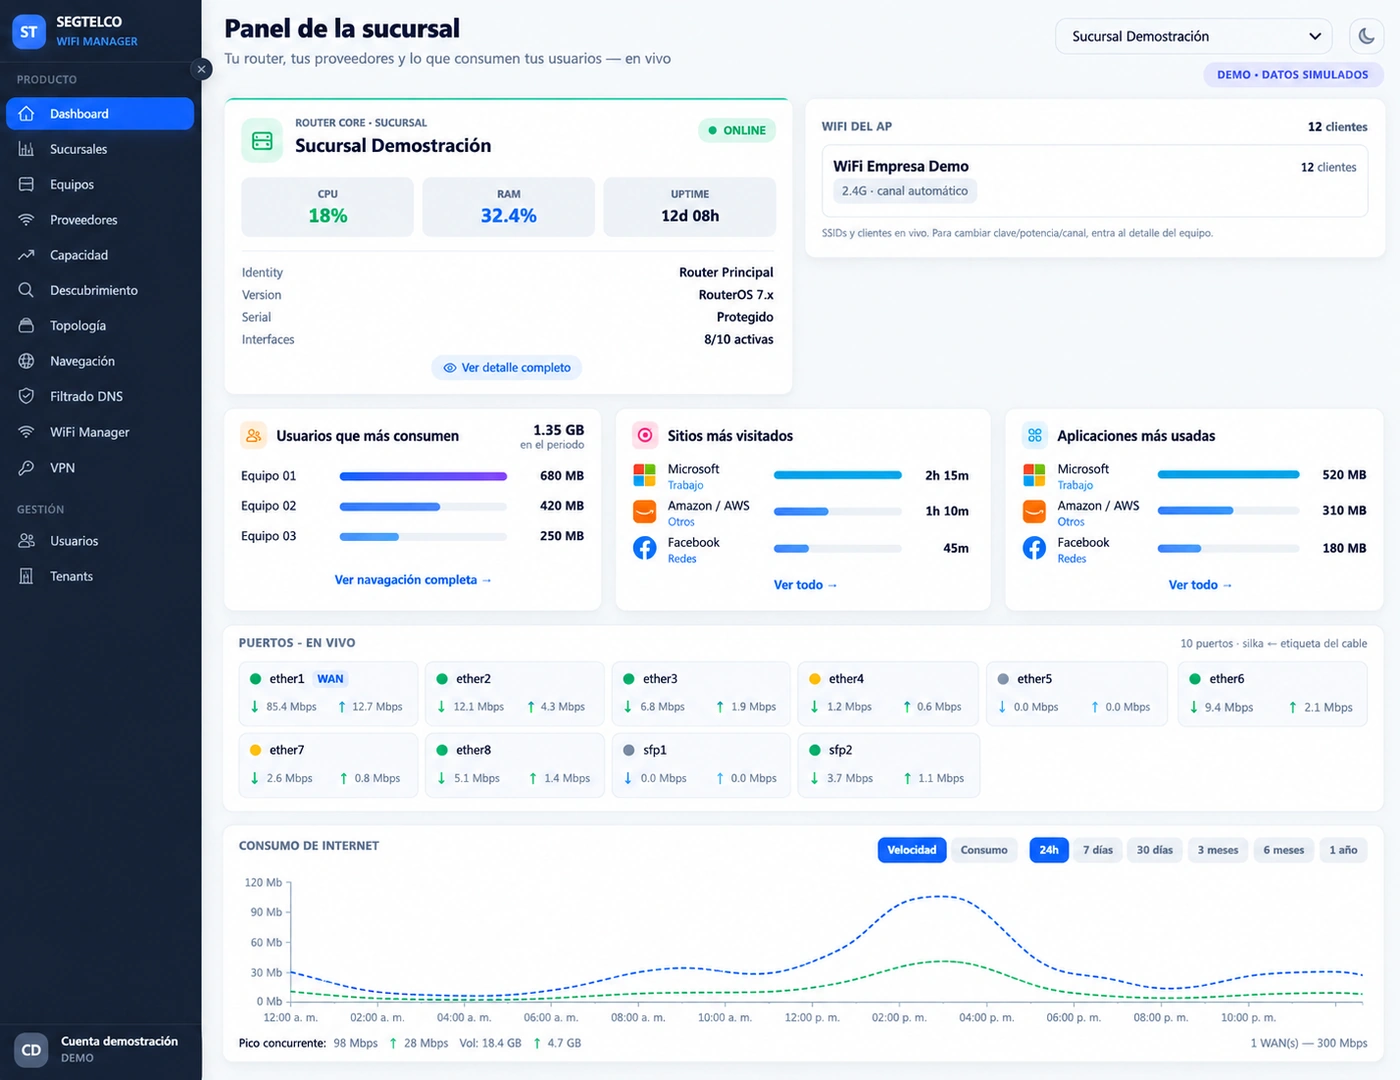Collapse the sidebar with the X button

[x=202, y=69]
